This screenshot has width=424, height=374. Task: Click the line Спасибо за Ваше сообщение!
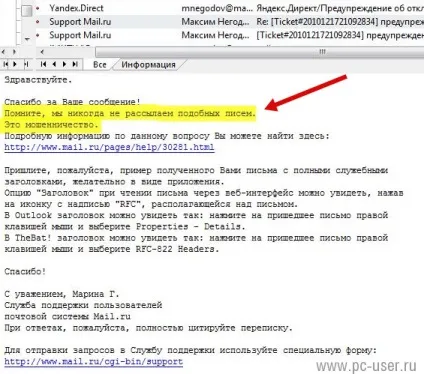[73, 102]
